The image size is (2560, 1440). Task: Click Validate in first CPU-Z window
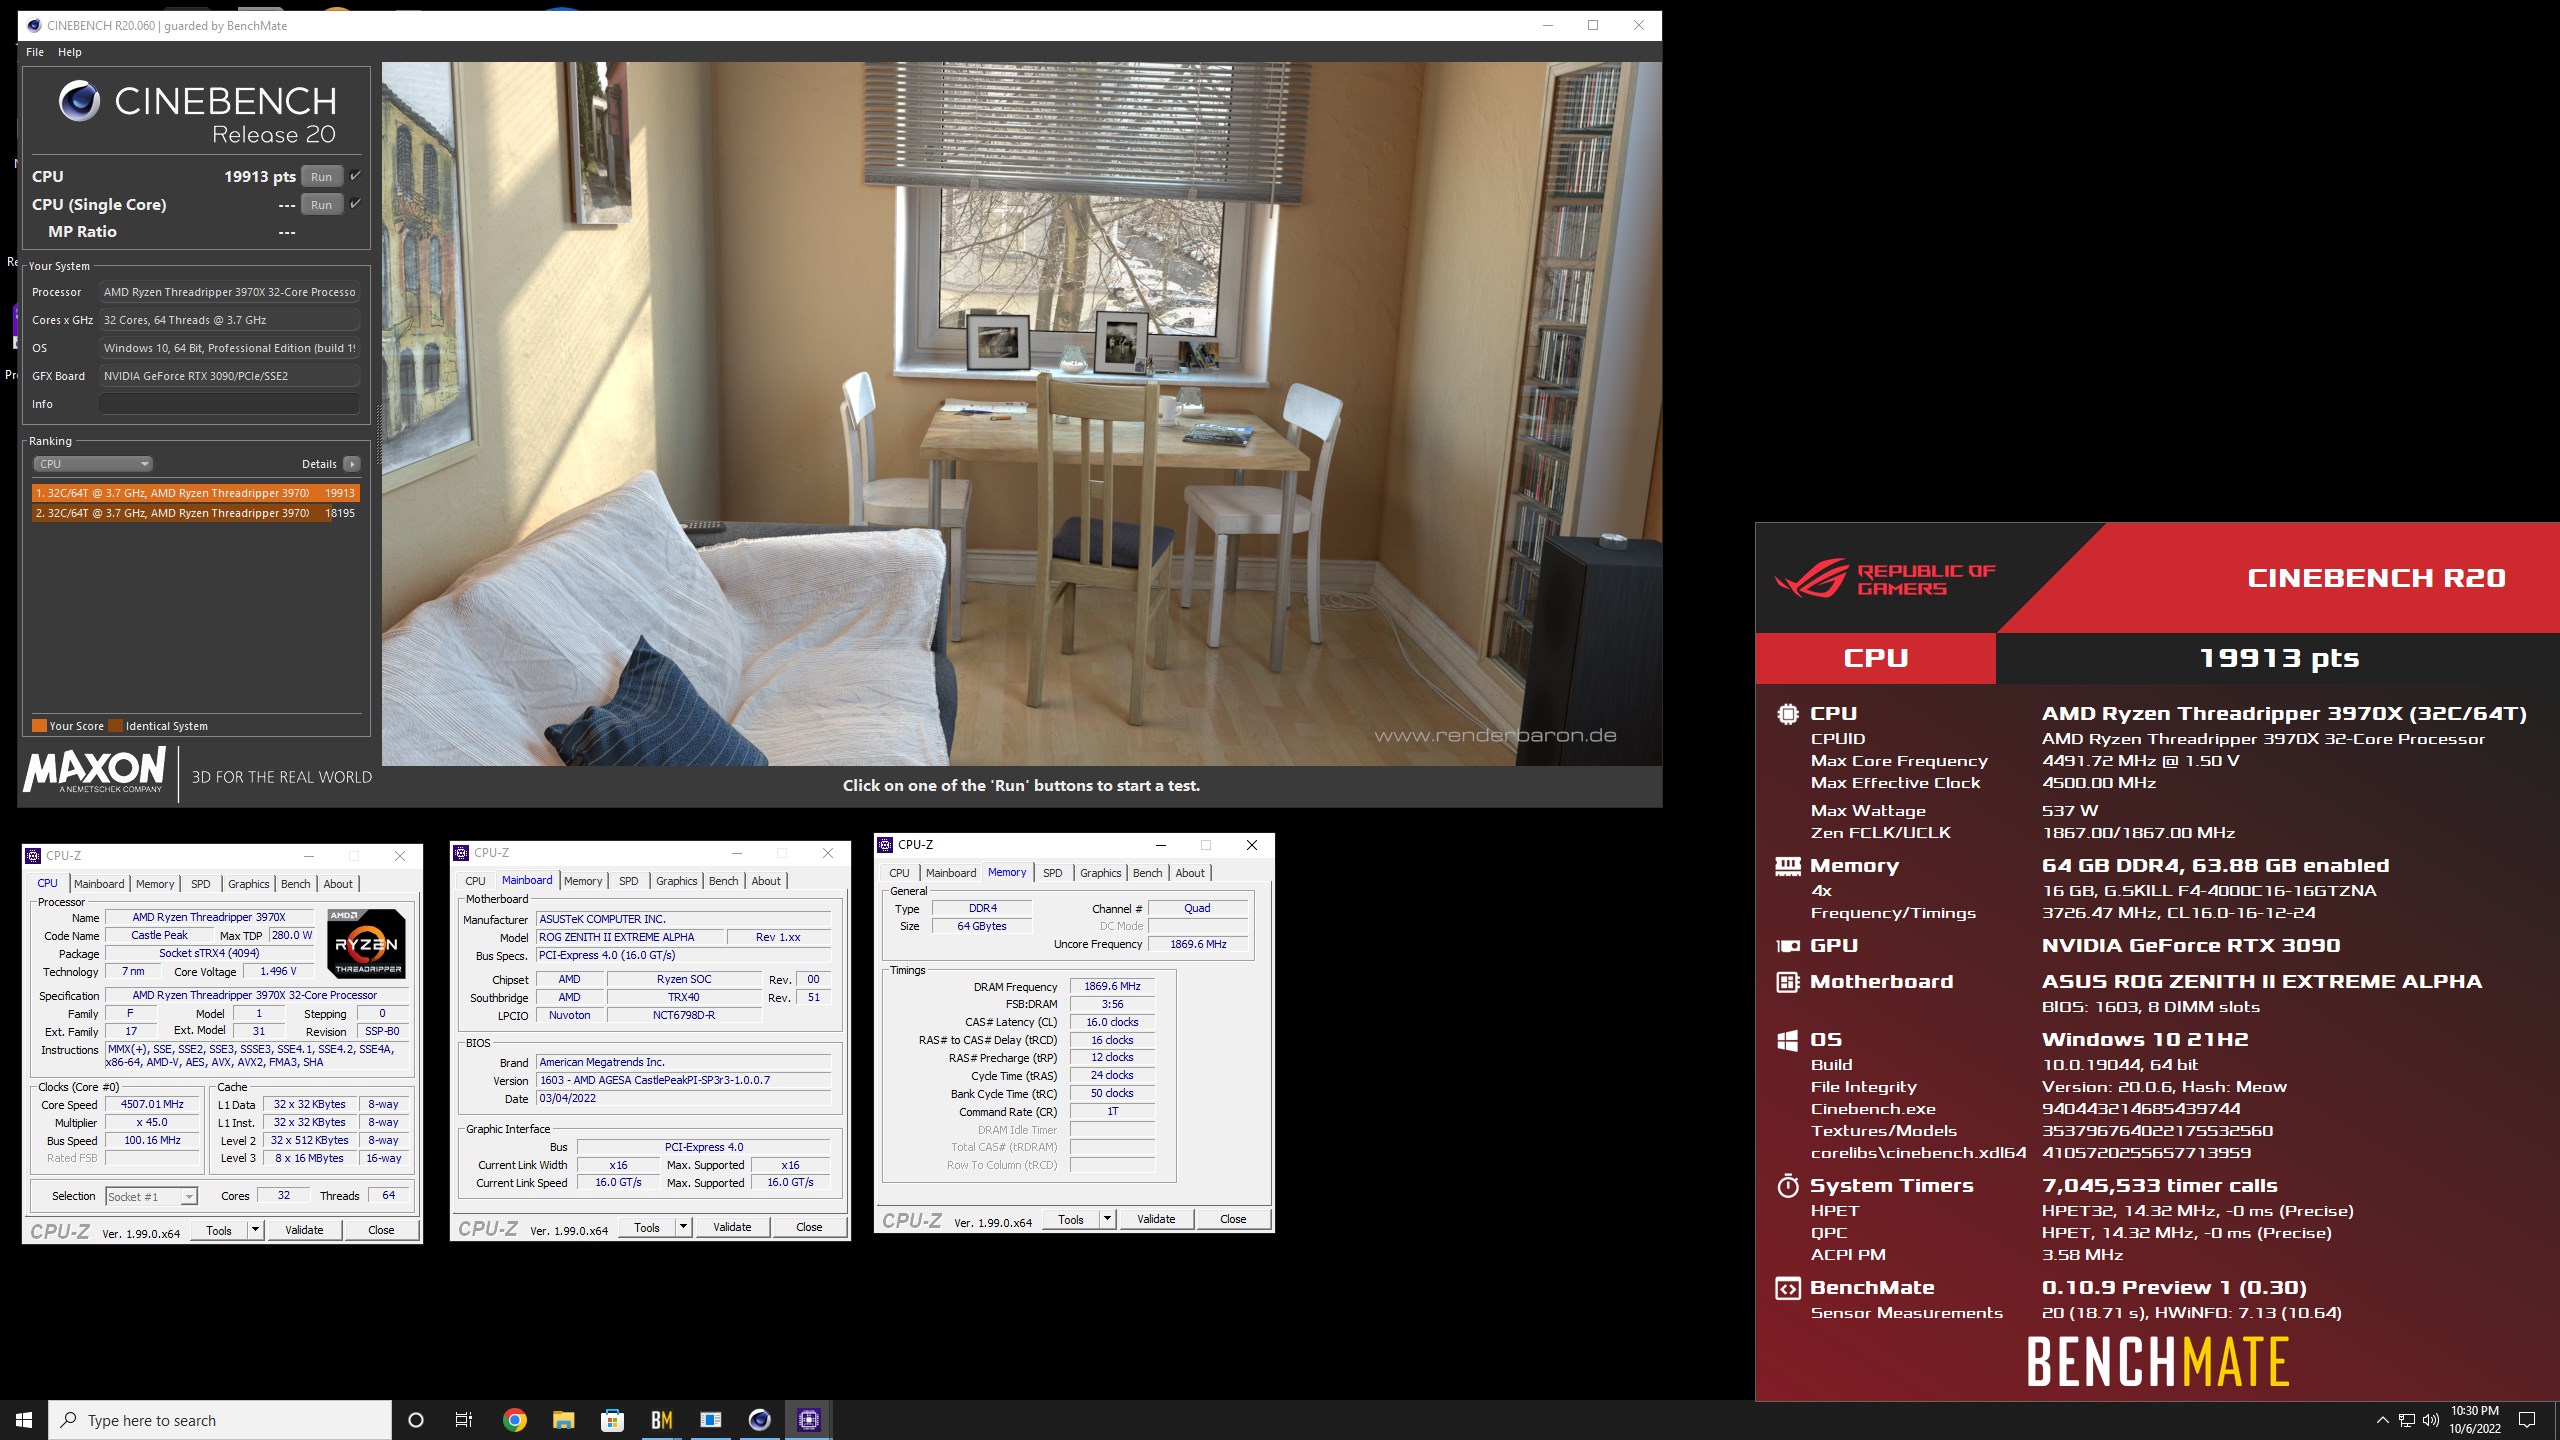click(304, 1231)
